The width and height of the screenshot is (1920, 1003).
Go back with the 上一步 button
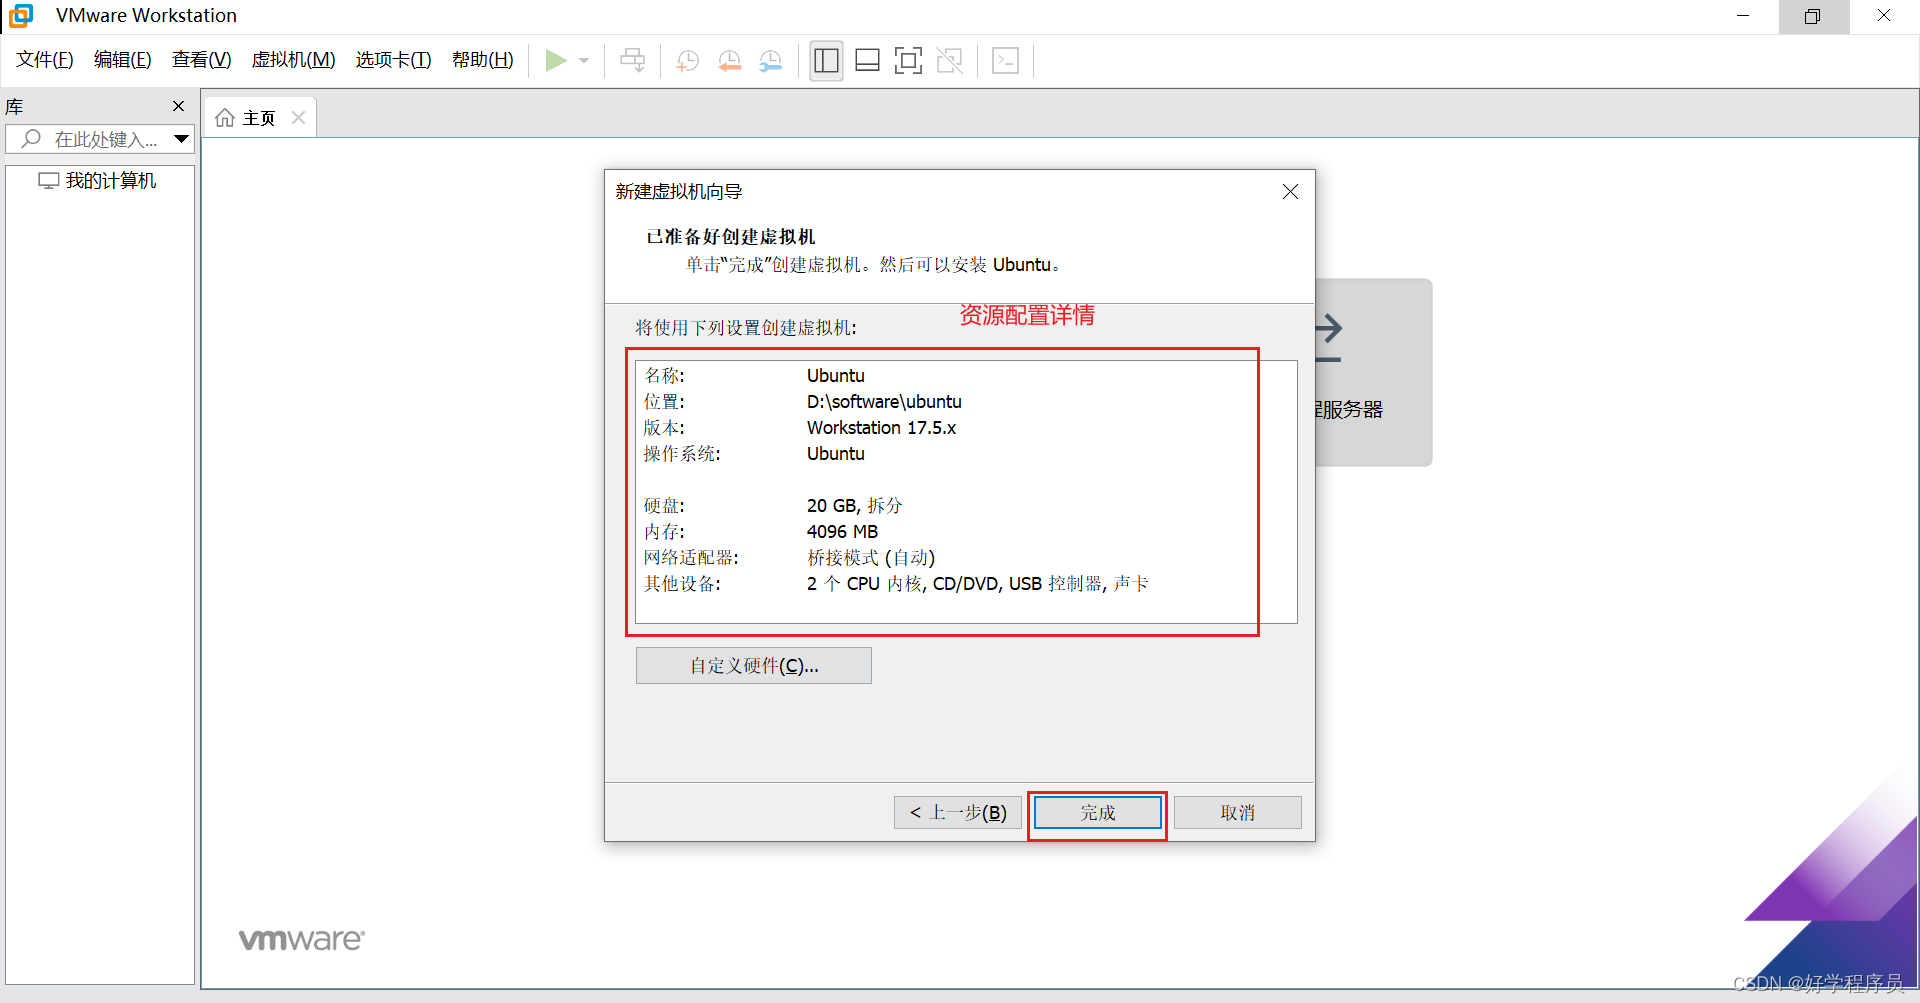click(958, 813)
